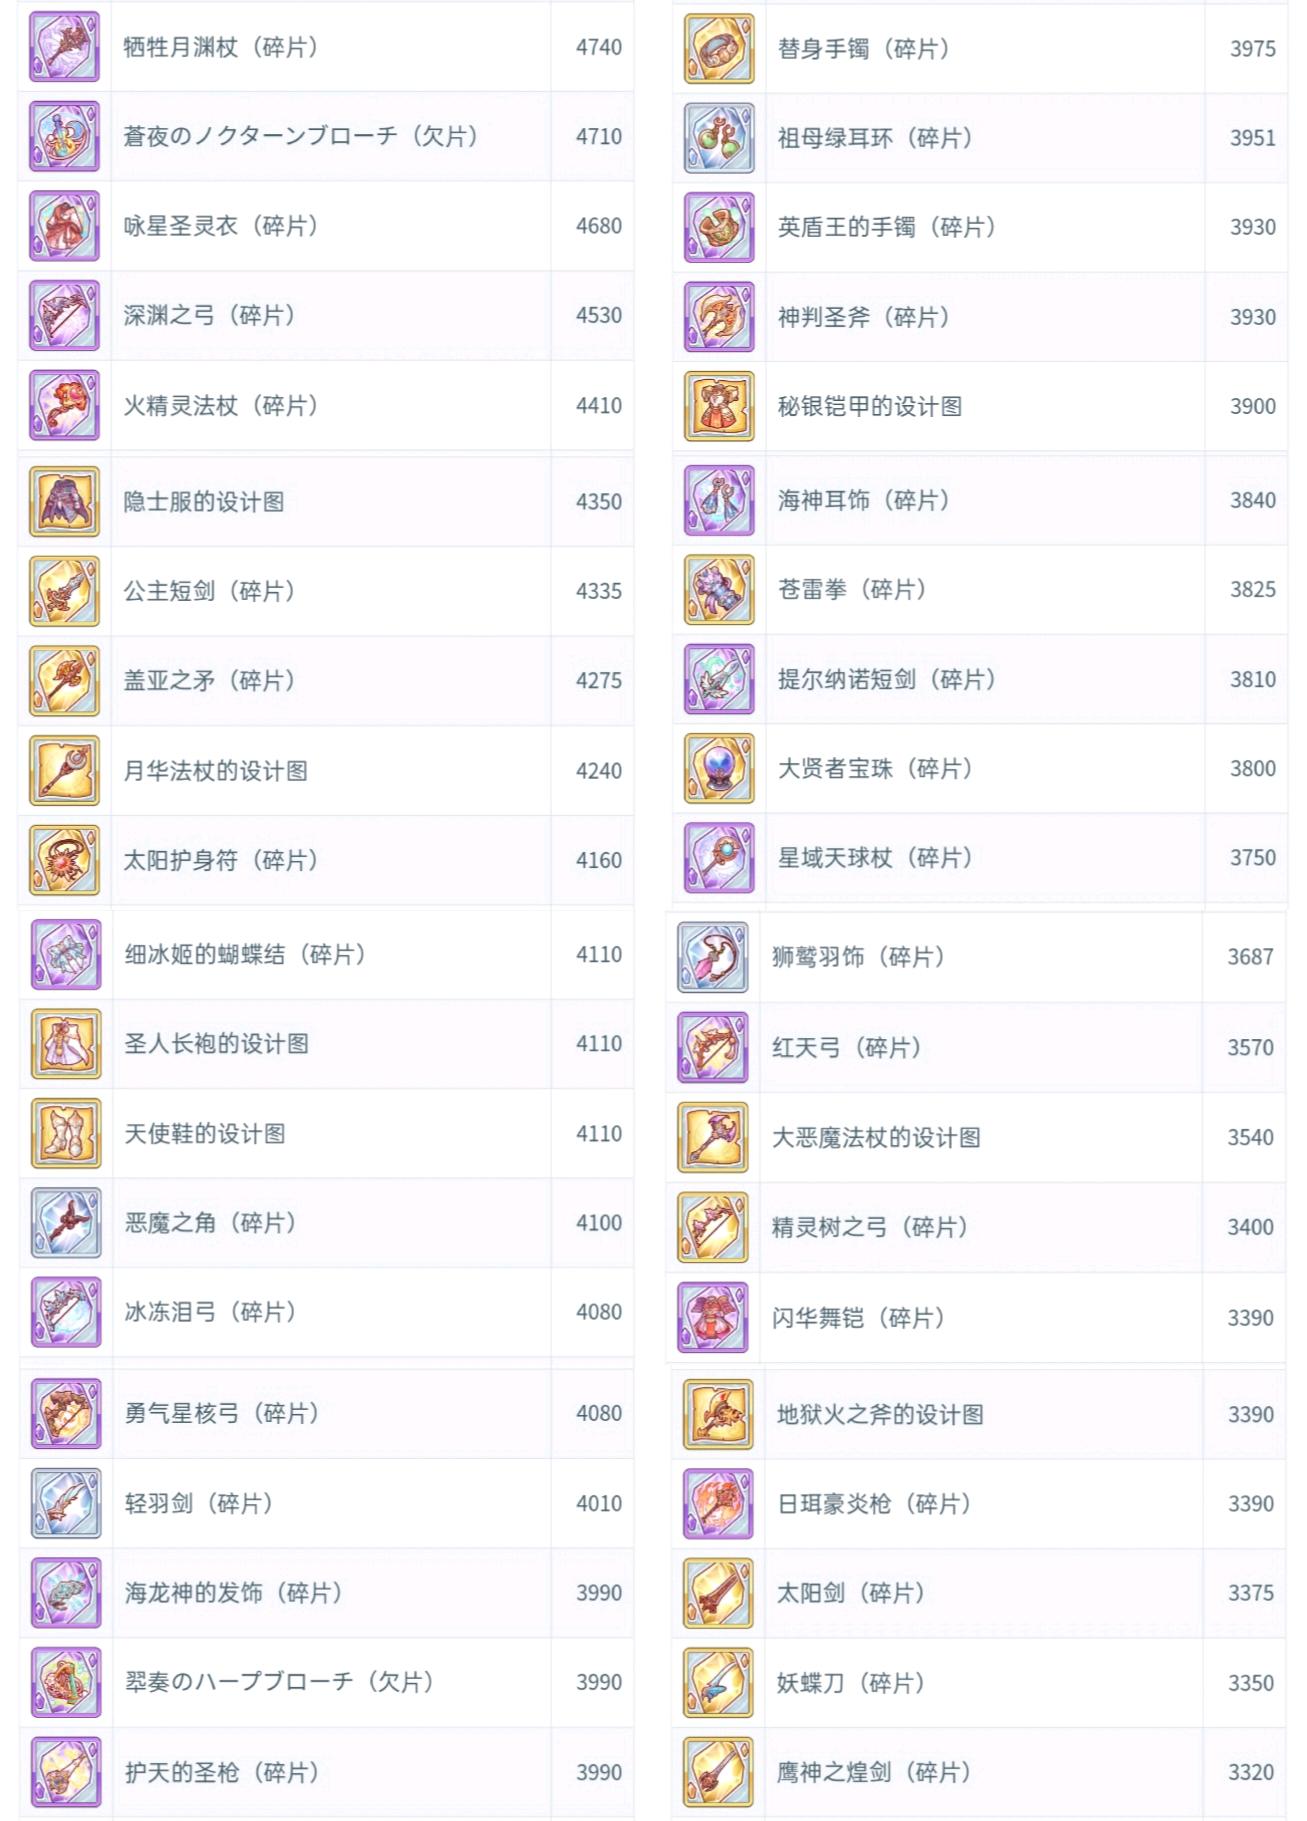Open the 日珥豪炎枪（碎片） item name
The width and height of the screenshot is (1307, 1821).
click(874, 1504)
